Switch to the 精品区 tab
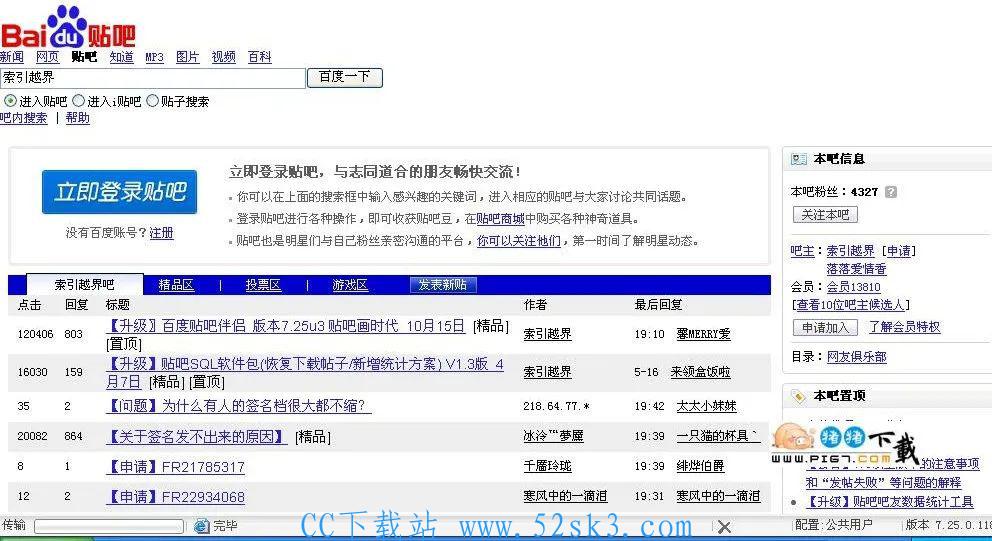 [x=176, y=285]
